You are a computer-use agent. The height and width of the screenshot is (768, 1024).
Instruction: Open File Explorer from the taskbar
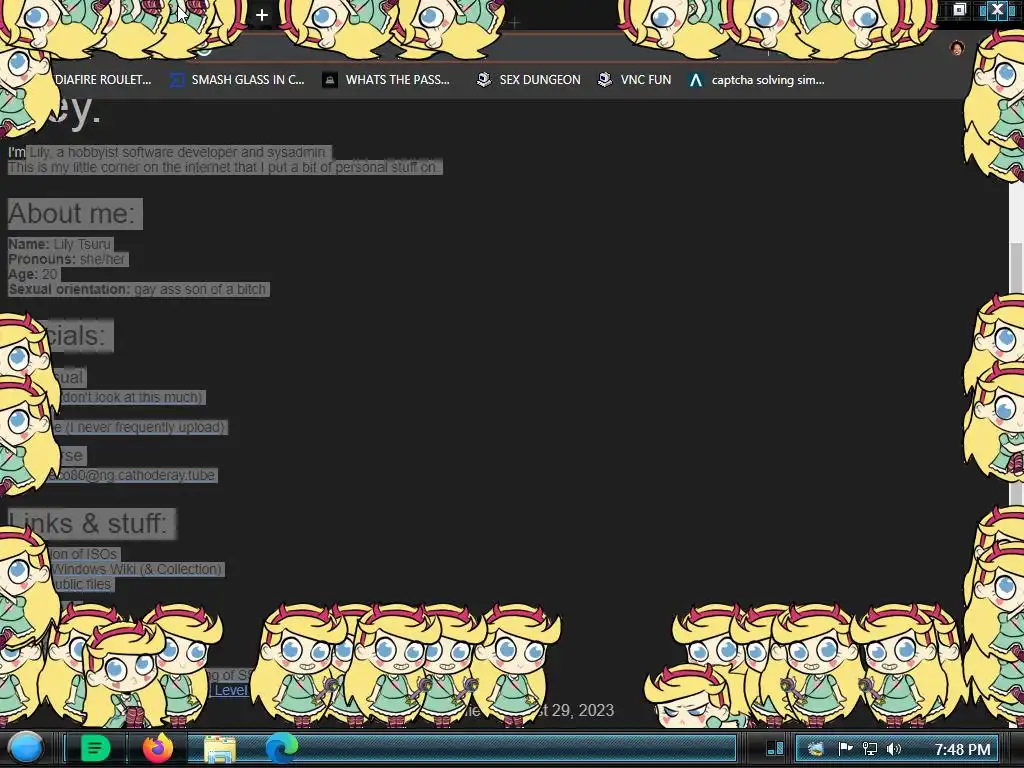pos(220,749)
